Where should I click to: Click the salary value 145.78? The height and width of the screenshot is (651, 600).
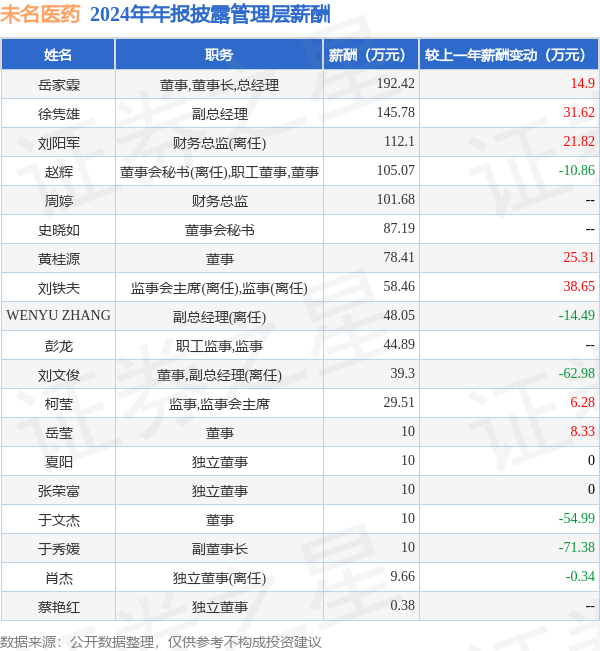click(395, 113)
